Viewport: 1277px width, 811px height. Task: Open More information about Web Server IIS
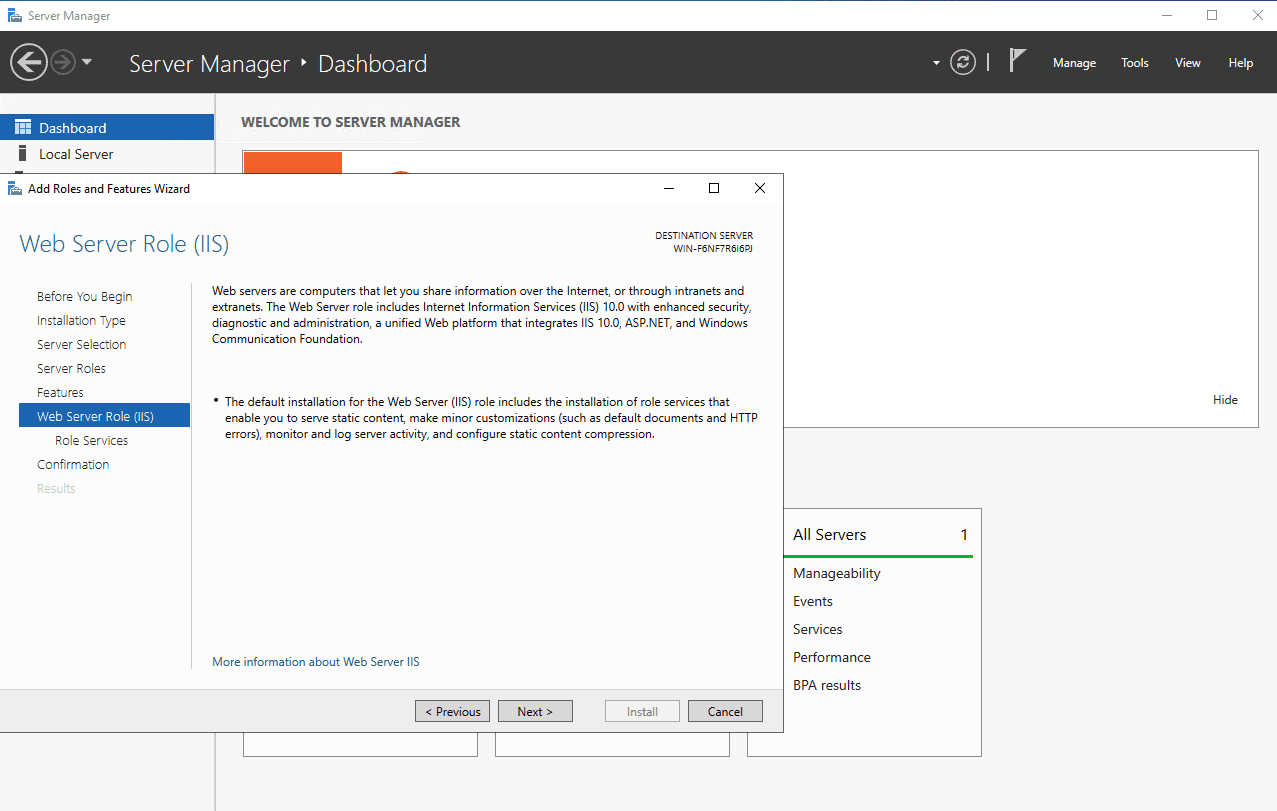point(316,662)
